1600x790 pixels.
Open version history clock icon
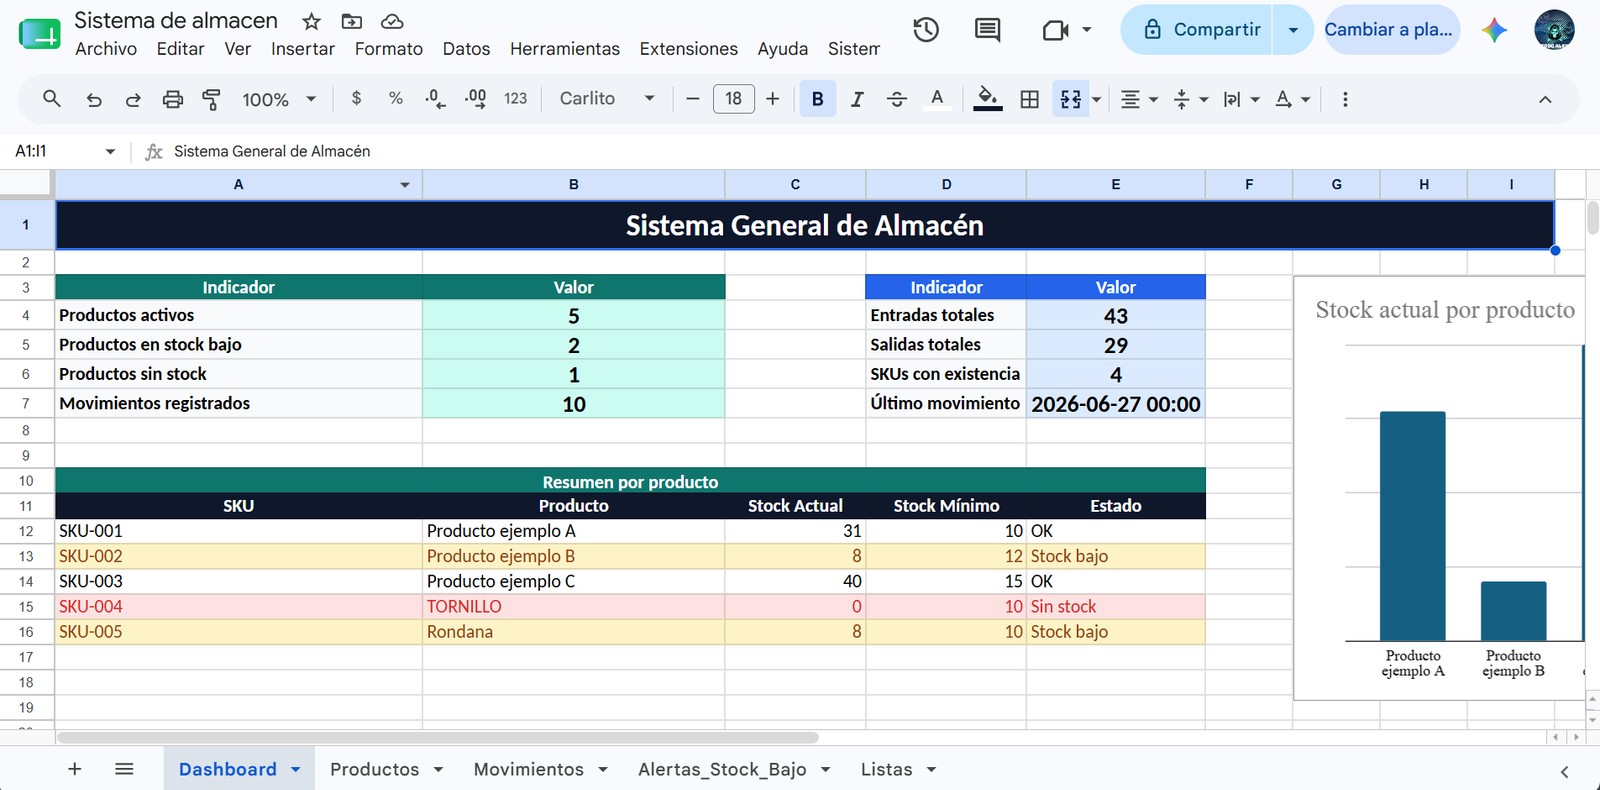pos(926,30)
